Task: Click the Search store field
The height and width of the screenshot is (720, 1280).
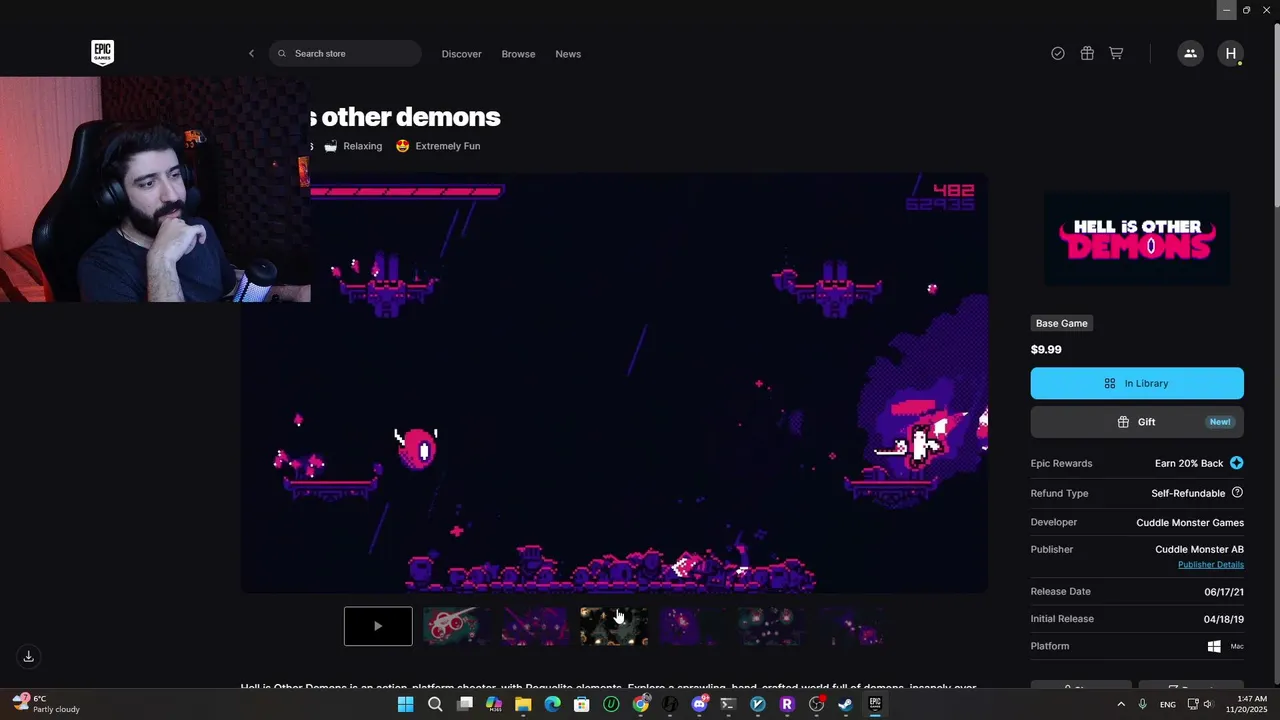Action: tap(345, 54)
